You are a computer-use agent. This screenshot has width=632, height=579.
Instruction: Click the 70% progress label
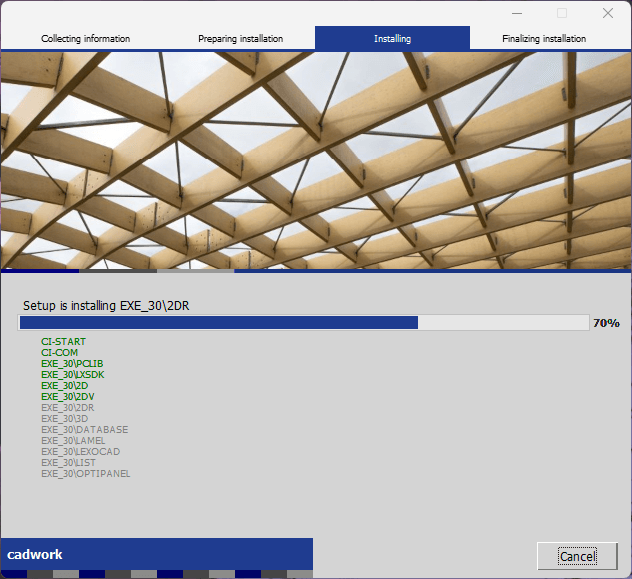tap(606, 323)
